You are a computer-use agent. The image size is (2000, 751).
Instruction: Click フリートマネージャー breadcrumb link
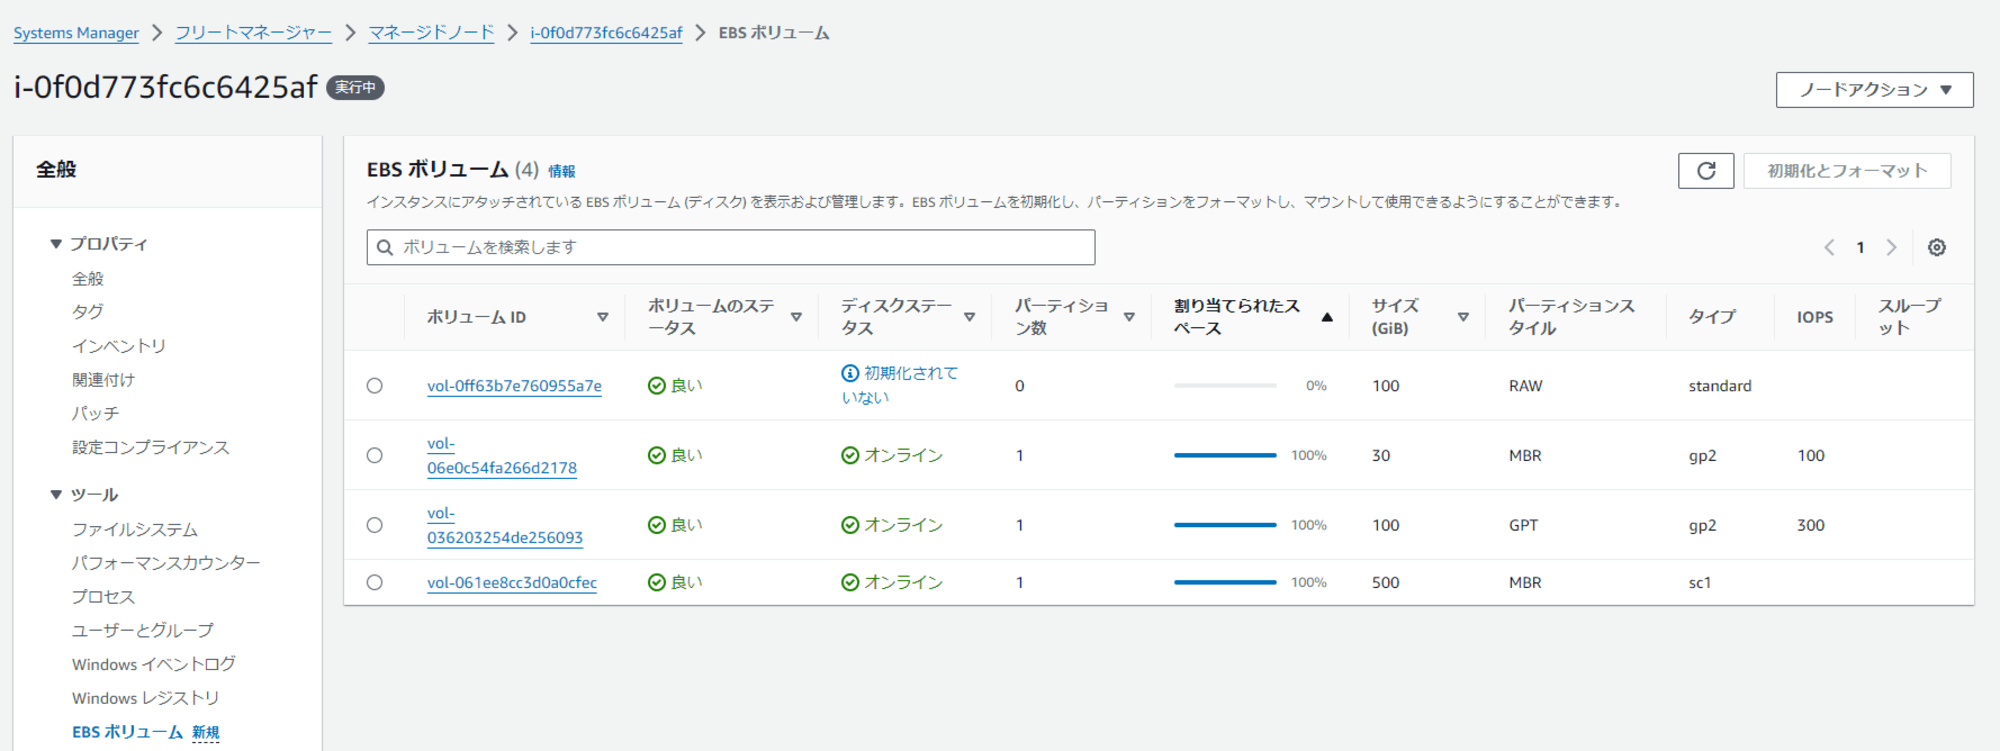[254, 33]
